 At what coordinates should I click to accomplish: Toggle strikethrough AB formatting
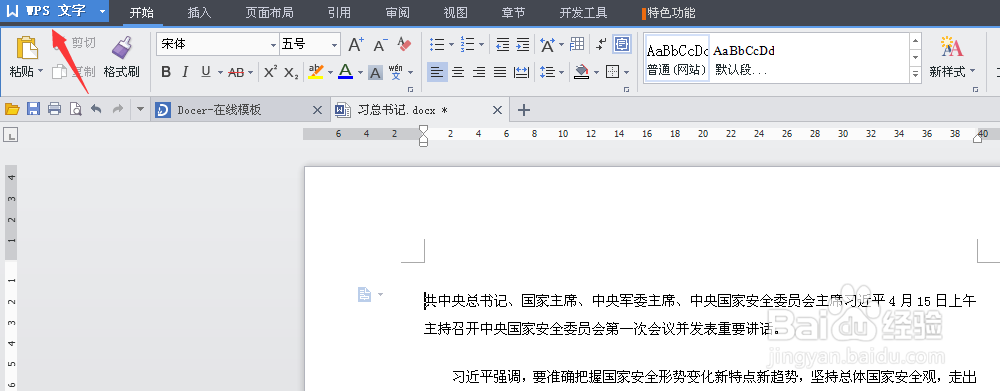pyautogui.click(x=236, y=72)
